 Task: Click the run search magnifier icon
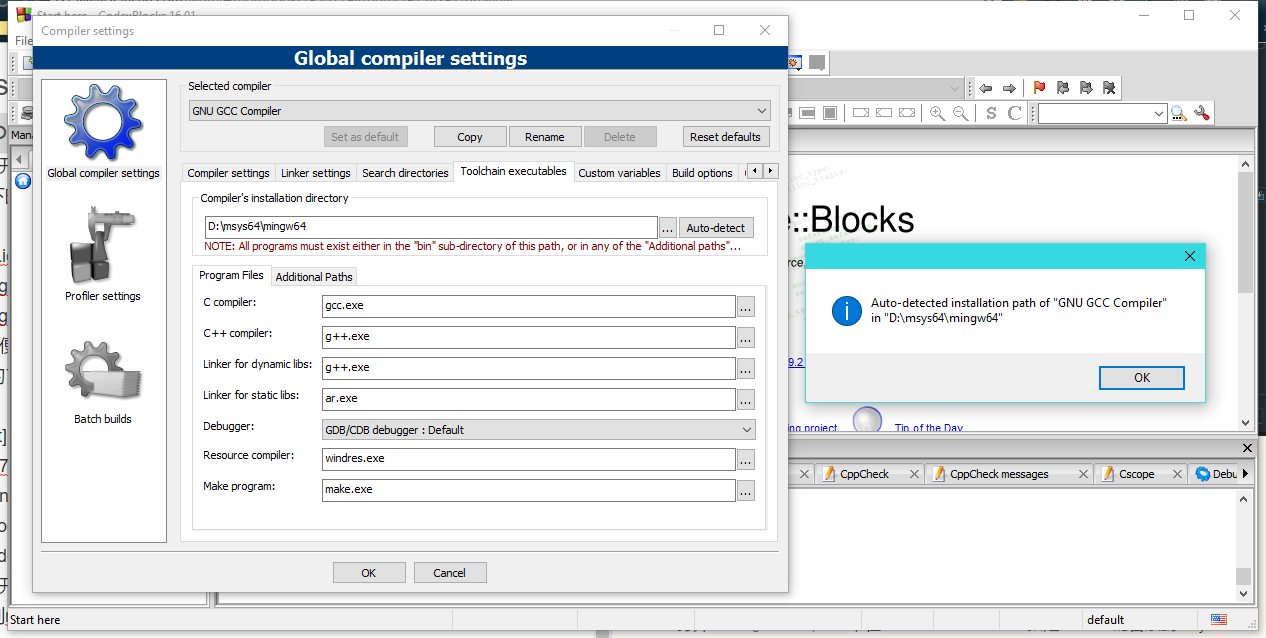coord(1178,113)
